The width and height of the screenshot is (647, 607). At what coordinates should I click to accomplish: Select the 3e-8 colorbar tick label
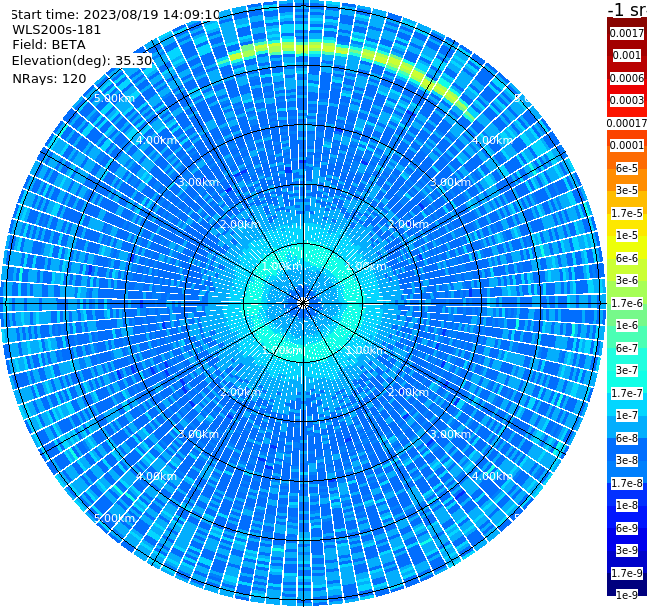627,460
